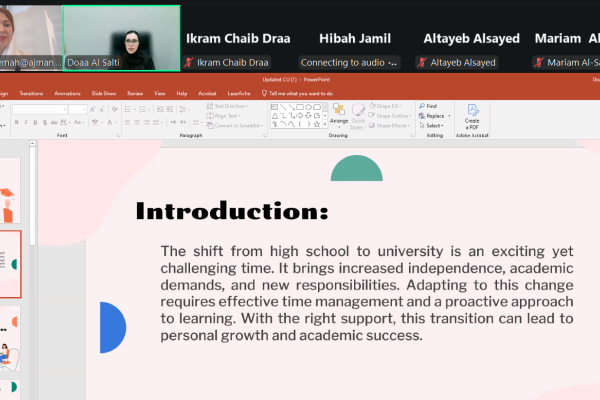
Task: Click the Replace button in Editing
Action: (434, 116)
